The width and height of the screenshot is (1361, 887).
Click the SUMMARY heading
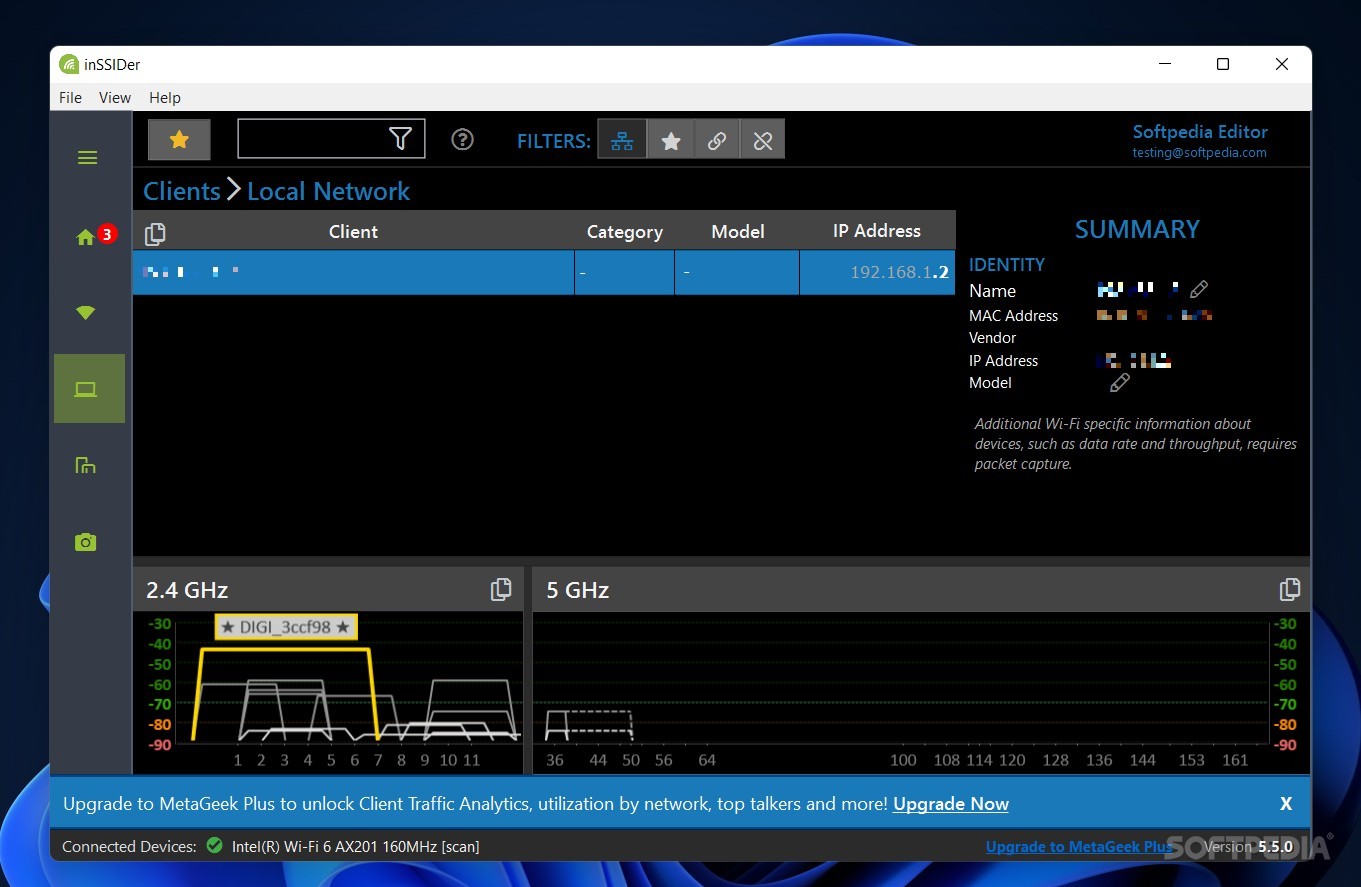pos(1137,229)
